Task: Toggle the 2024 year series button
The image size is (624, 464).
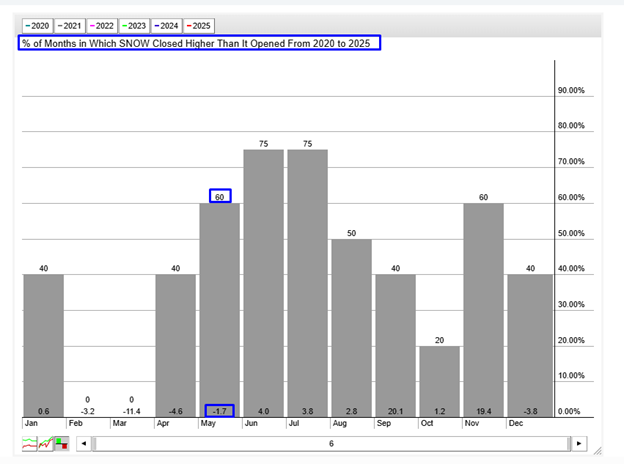Action: click(x=166, y=26)
